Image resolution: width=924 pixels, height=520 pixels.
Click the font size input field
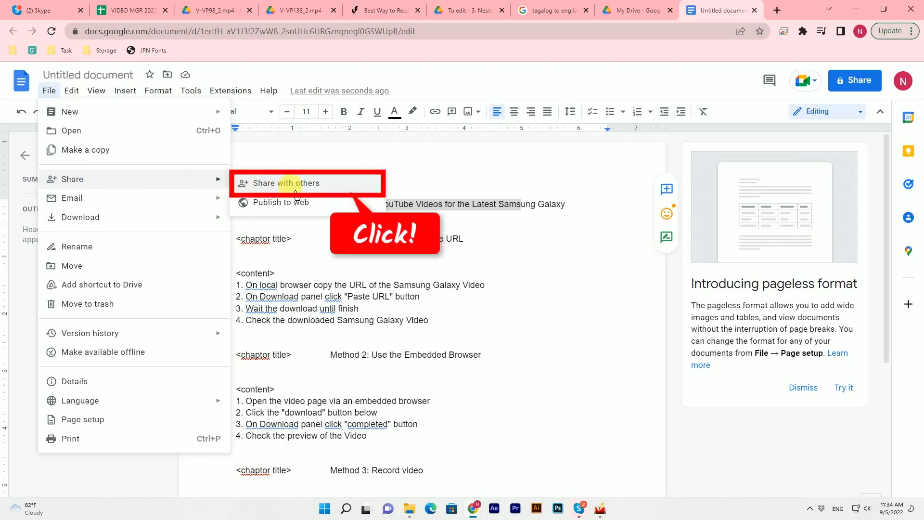306,111
